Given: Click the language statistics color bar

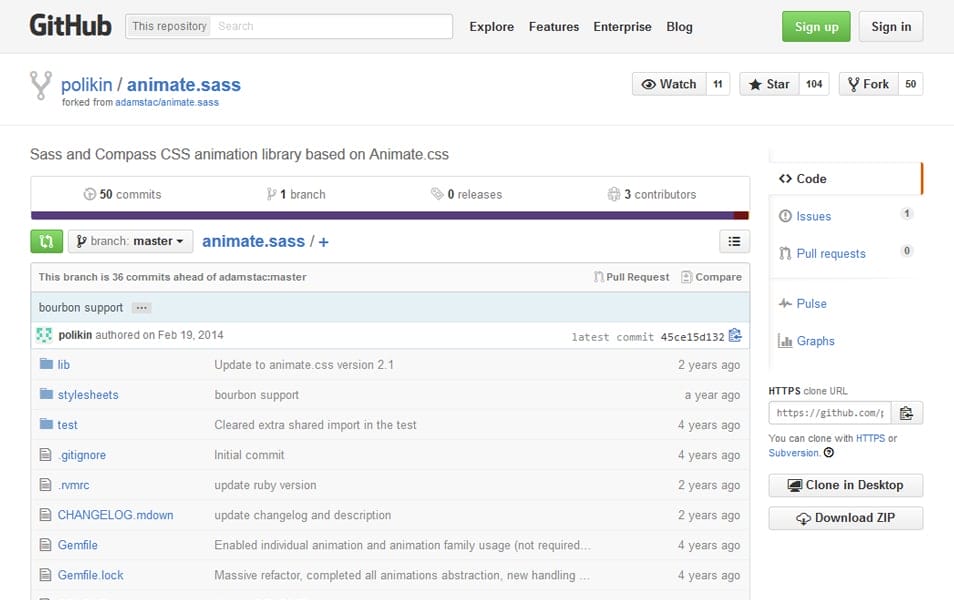Looking at the screenshot, I should (390, 215).
